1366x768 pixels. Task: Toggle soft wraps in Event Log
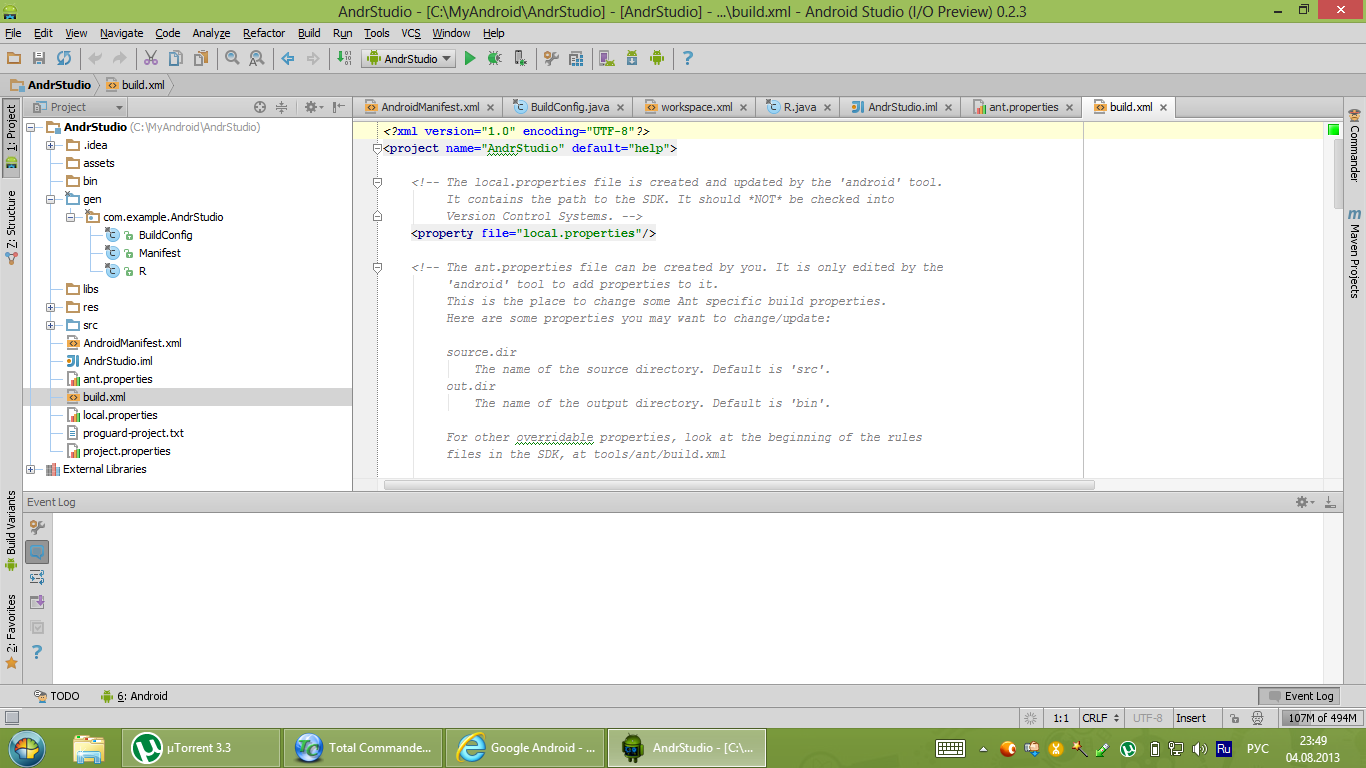37,577
